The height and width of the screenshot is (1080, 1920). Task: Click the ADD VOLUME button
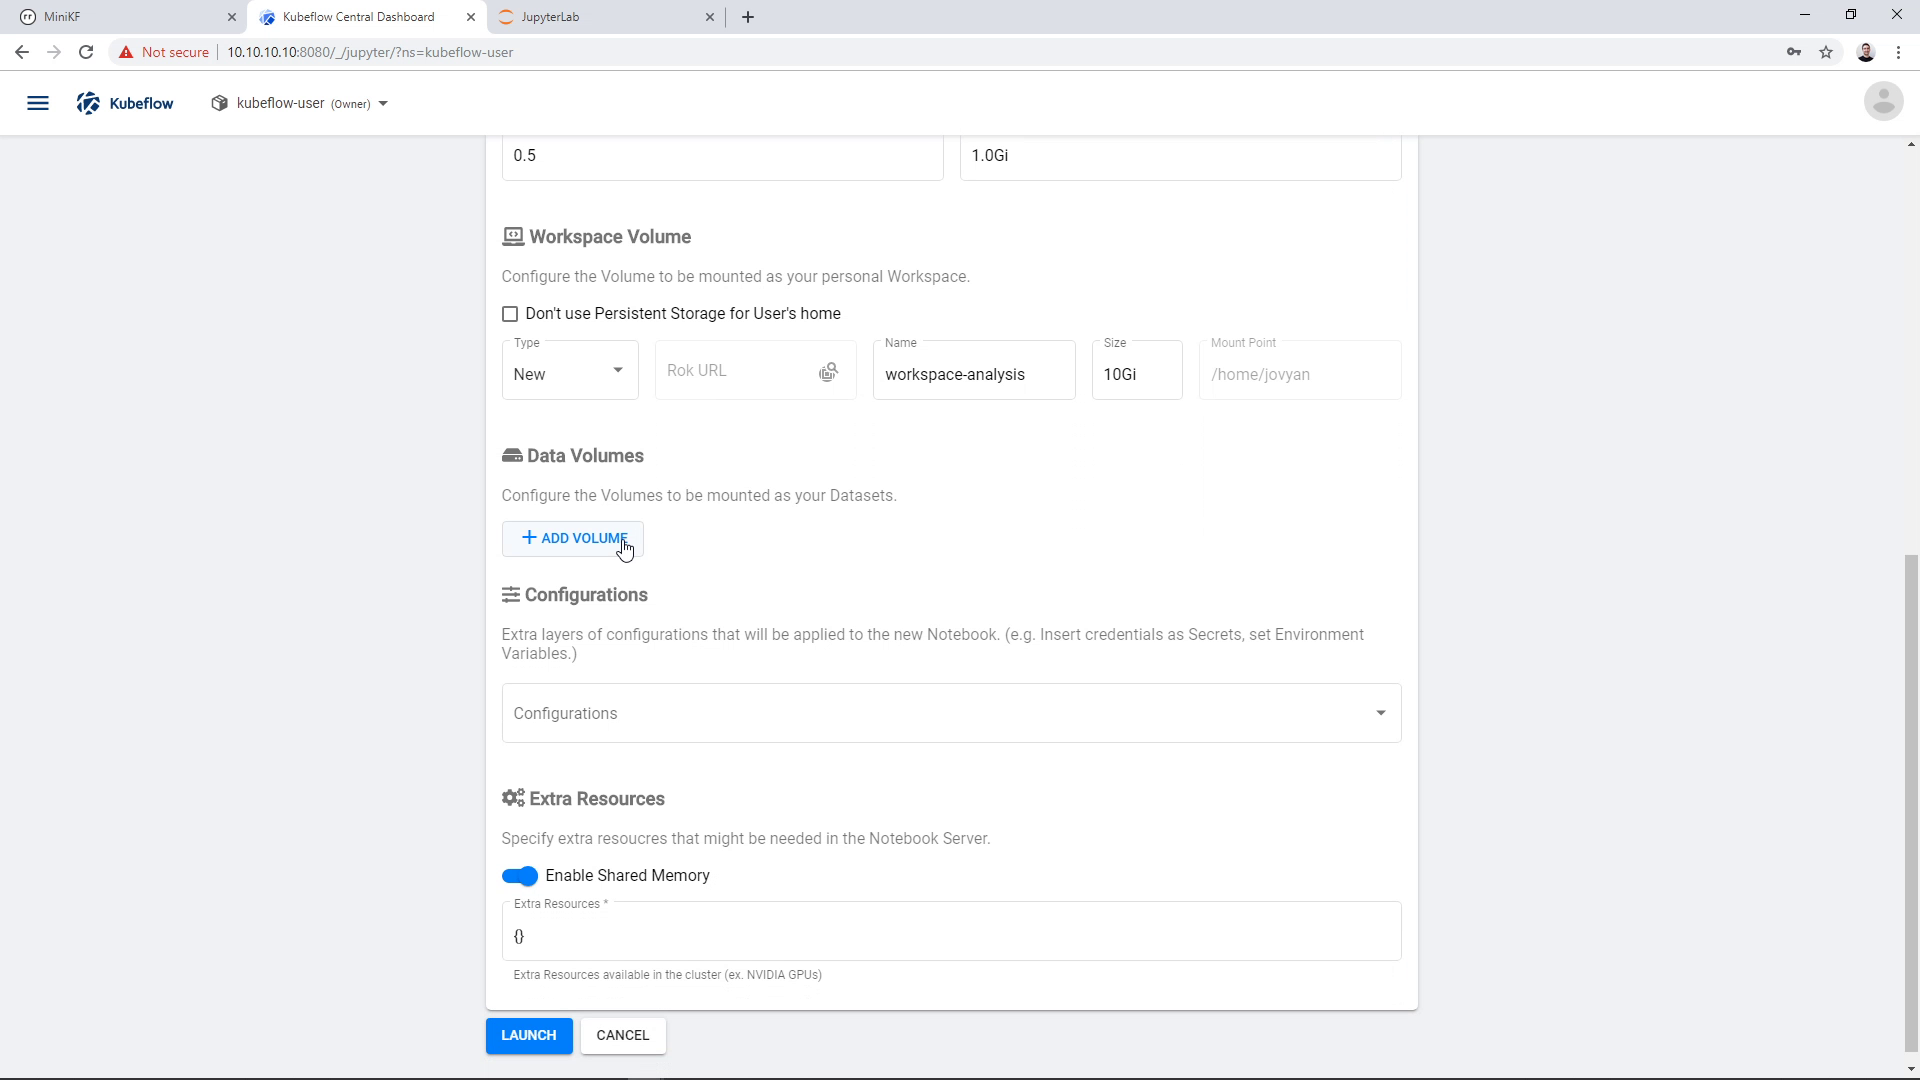(x=573, y=538)
